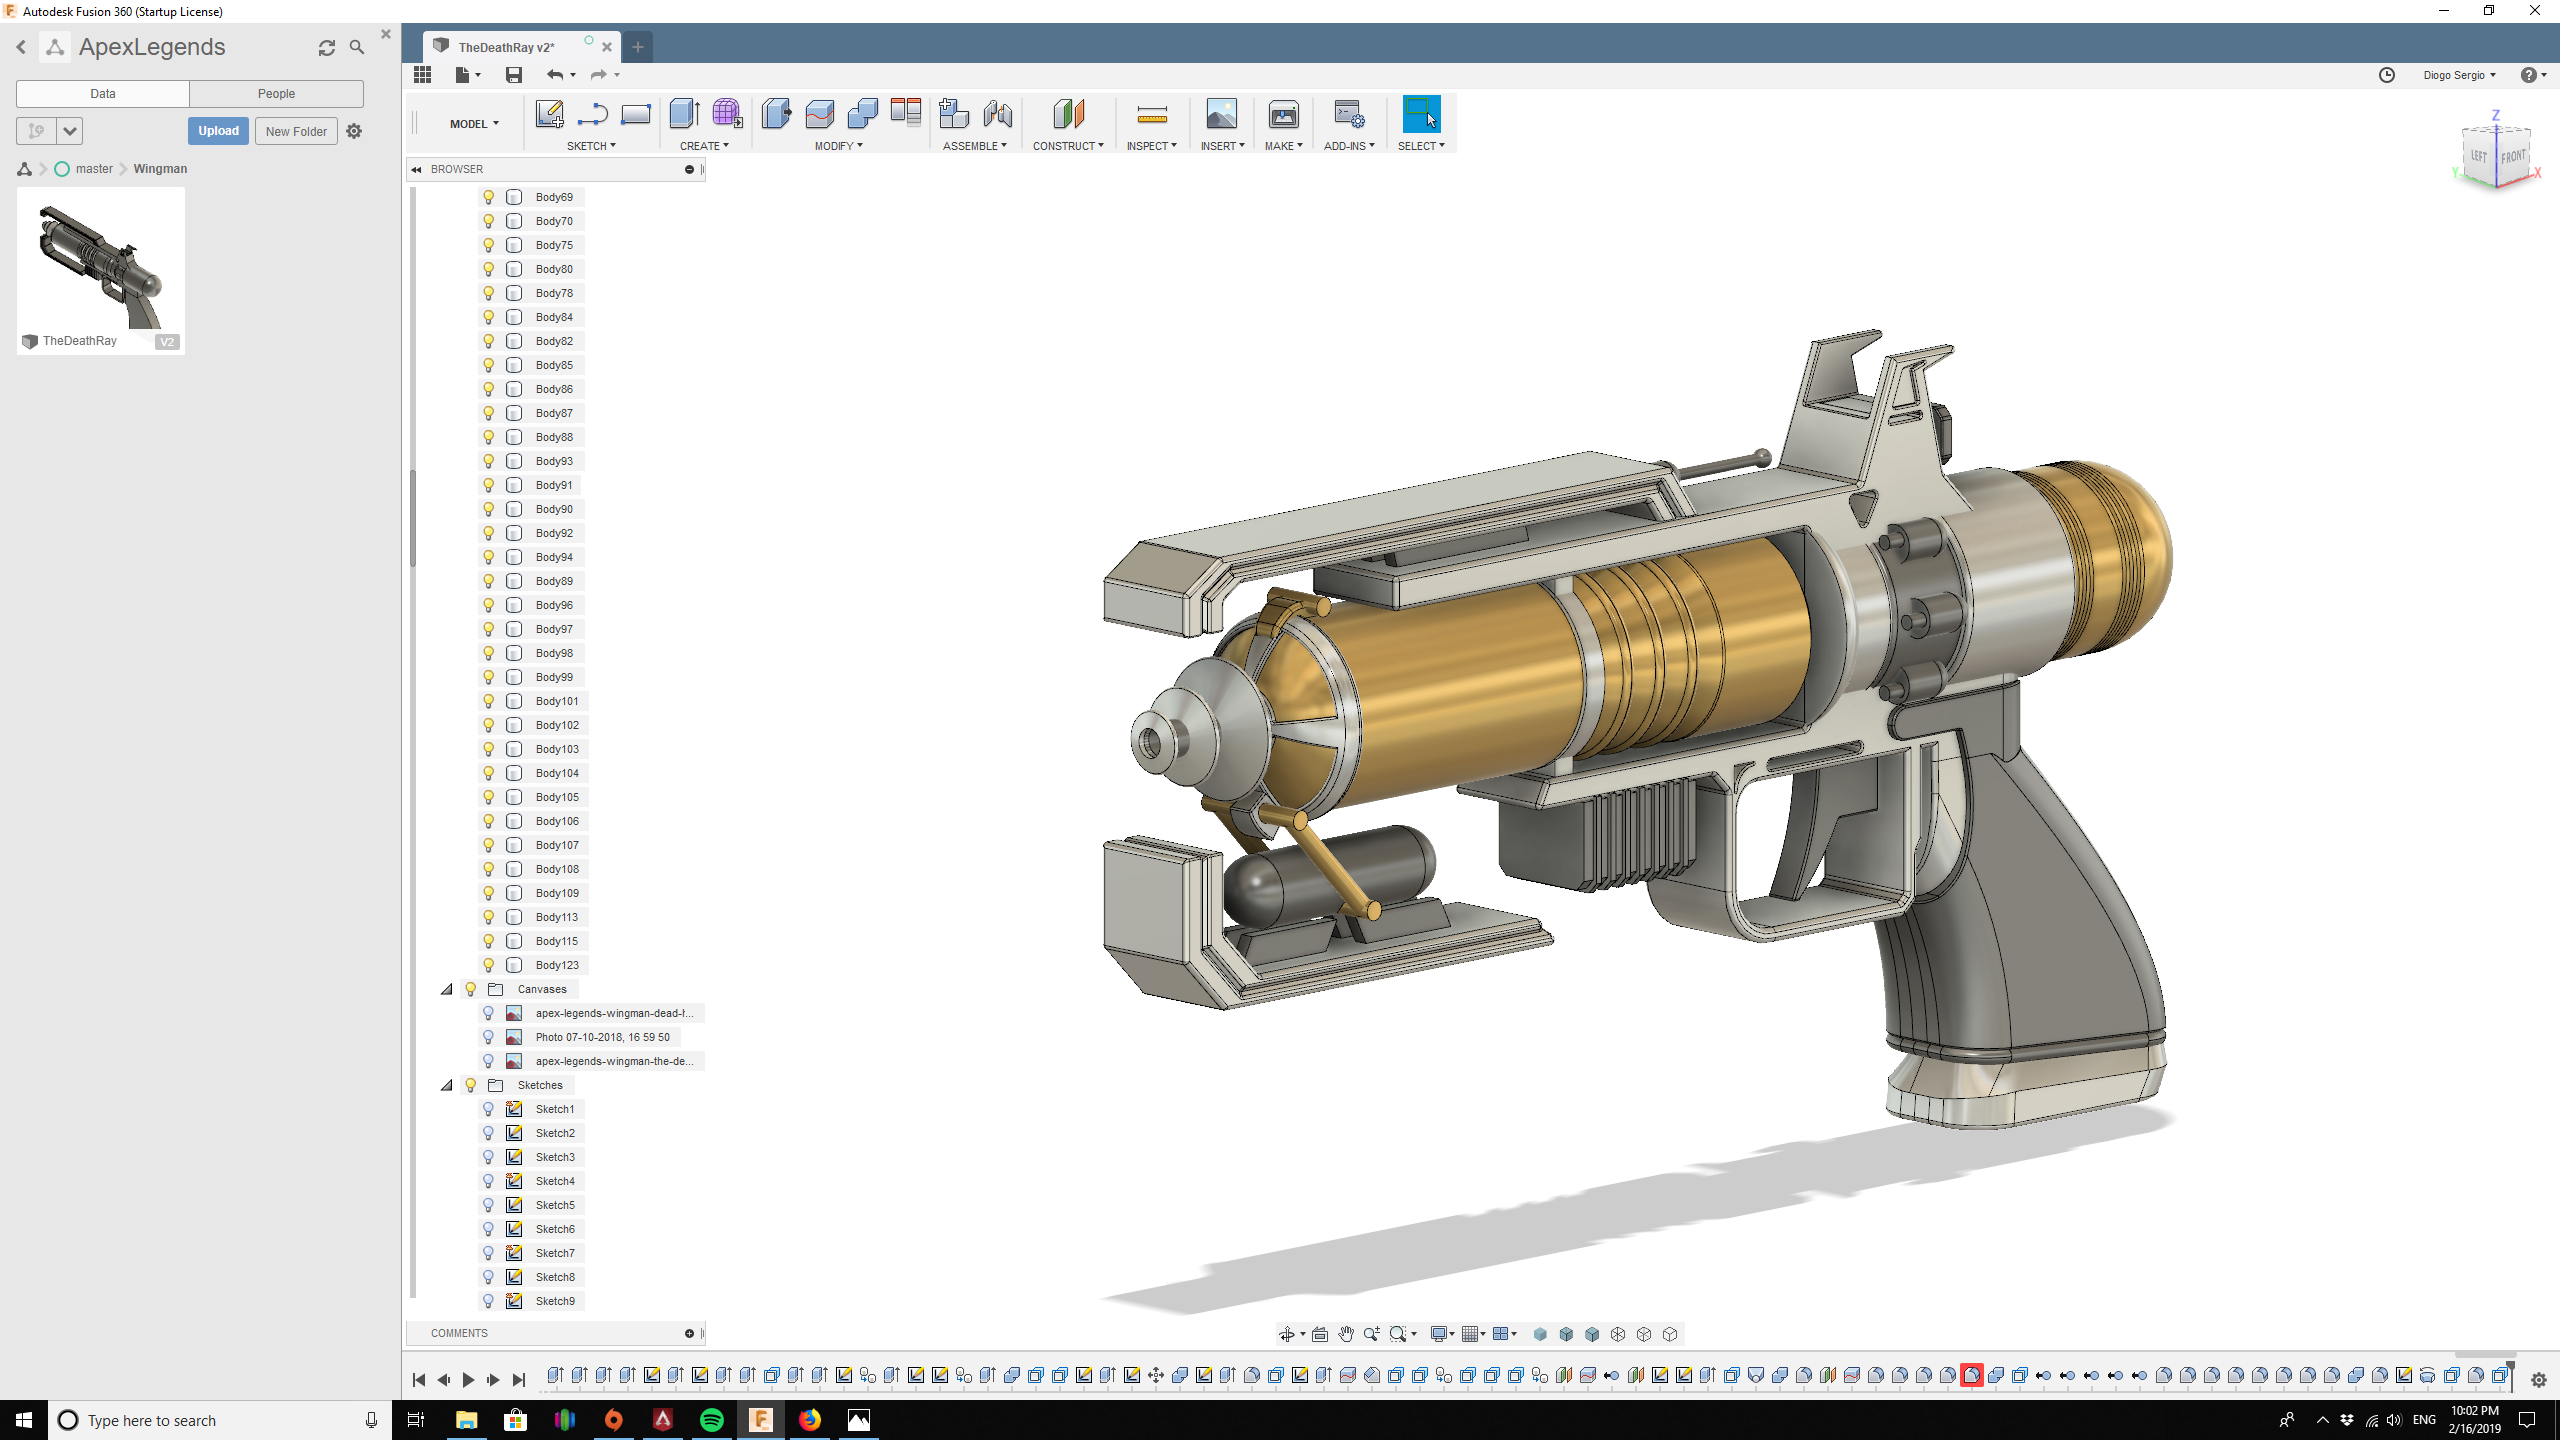Screen dimensions: 2560x1440
Task: Open the MODEL dropdown menu
Action: [x=473, y=123]
